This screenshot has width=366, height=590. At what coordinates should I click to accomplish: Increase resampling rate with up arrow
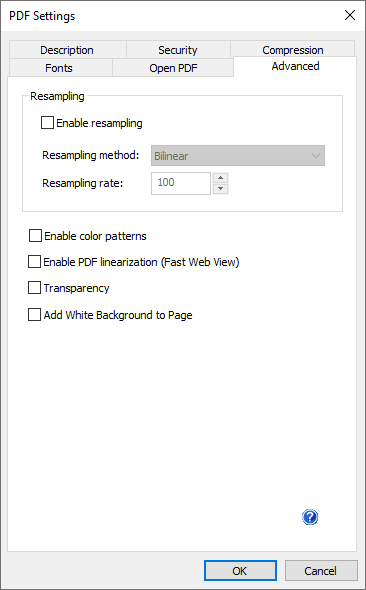coord(220,178)
